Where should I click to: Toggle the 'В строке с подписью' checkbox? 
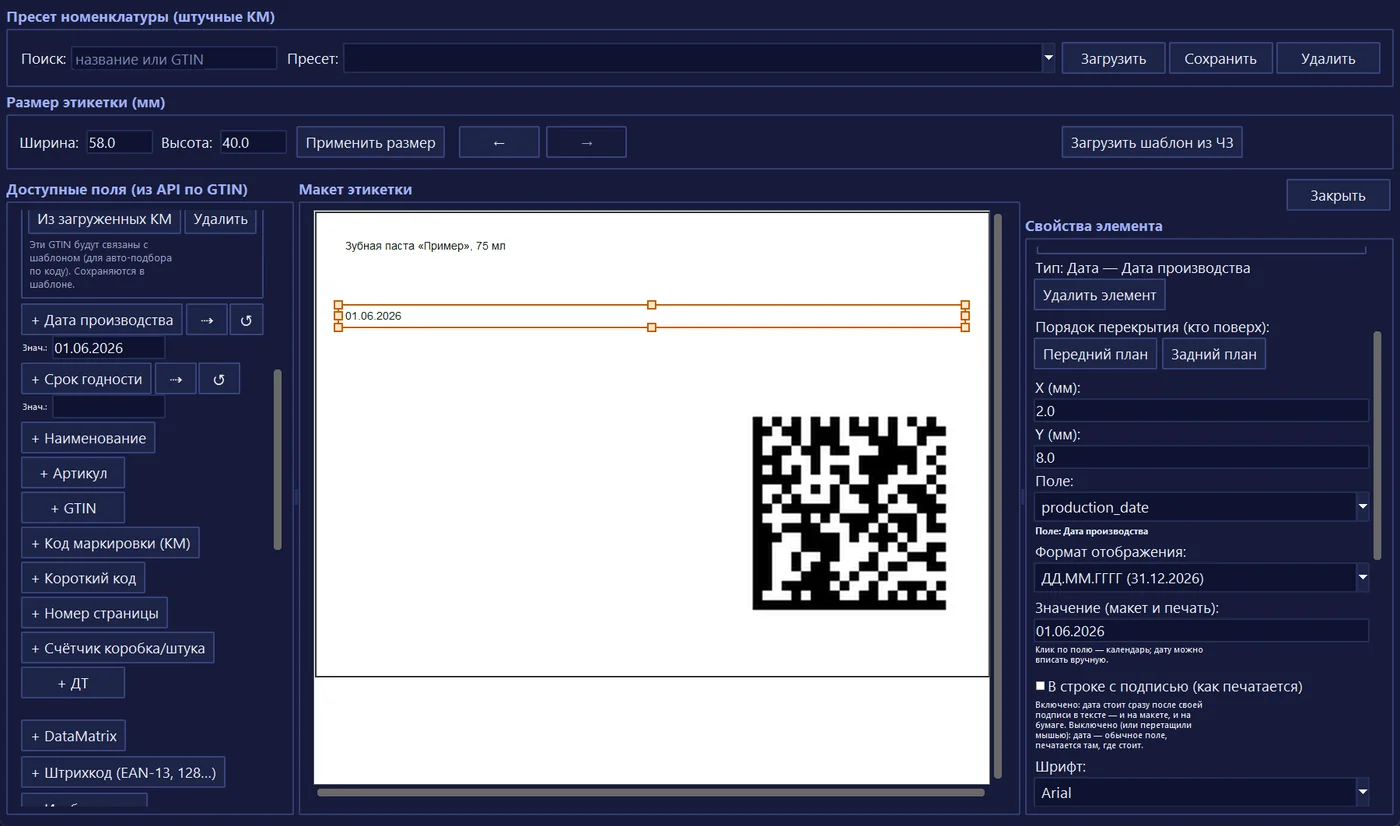[1040, 686]
